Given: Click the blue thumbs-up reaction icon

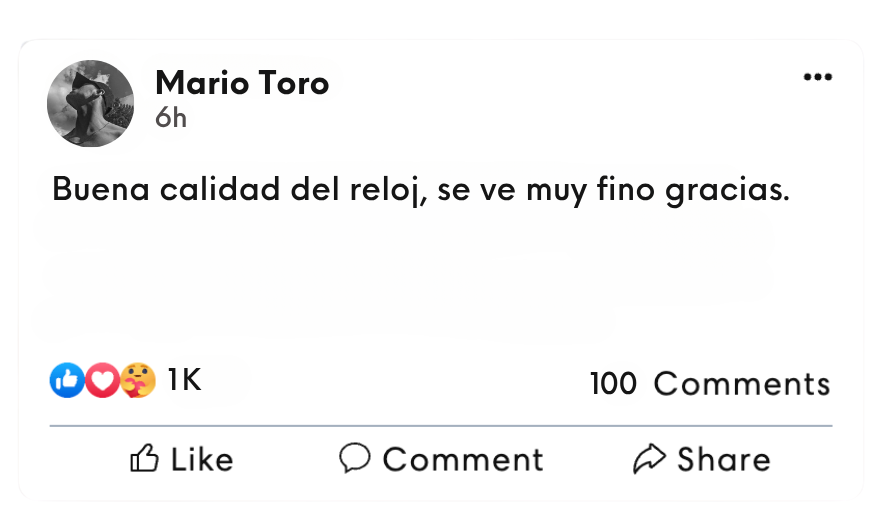Looking at the screenshot, I should [x=66, y=380].
